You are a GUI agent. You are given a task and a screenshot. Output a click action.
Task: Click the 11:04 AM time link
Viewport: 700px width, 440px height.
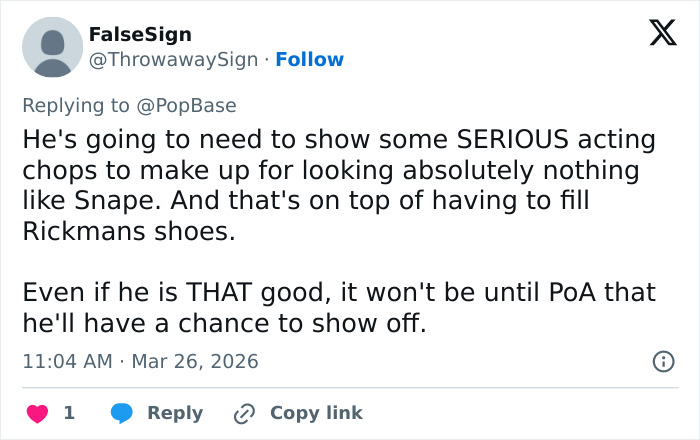coord(67,361)
